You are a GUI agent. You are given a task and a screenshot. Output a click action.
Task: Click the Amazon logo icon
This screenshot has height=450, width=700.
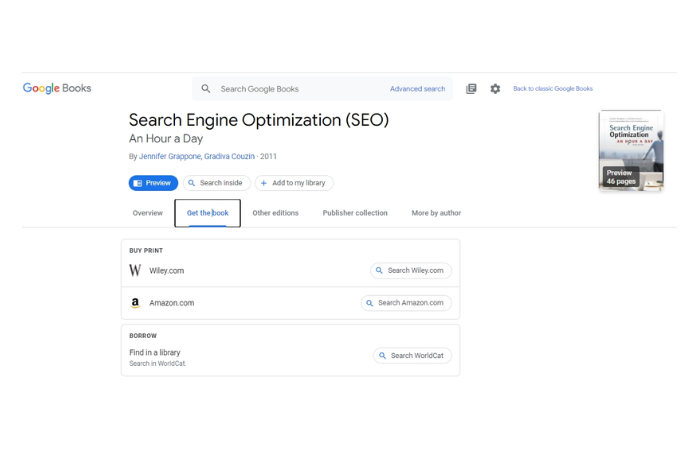pyautogui.click(x=135, y=303)
